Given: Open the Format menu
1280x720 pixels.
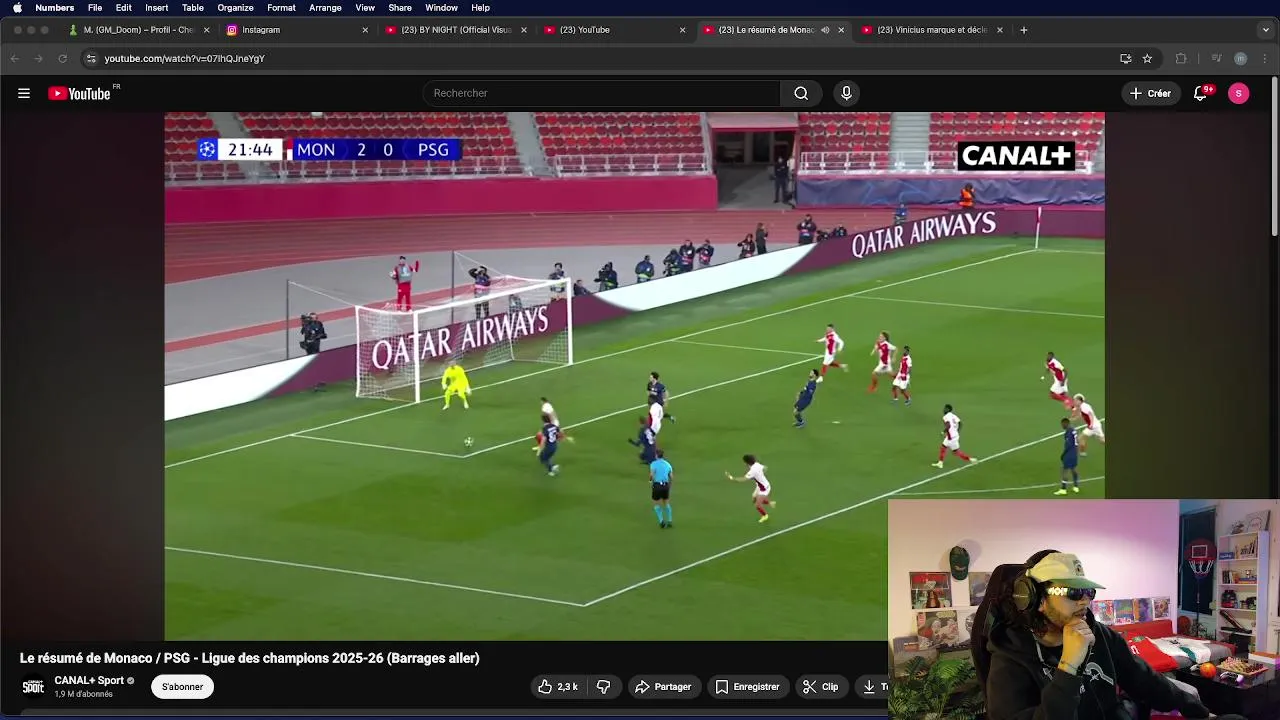Looking at the screenshot, I should 281,7.
